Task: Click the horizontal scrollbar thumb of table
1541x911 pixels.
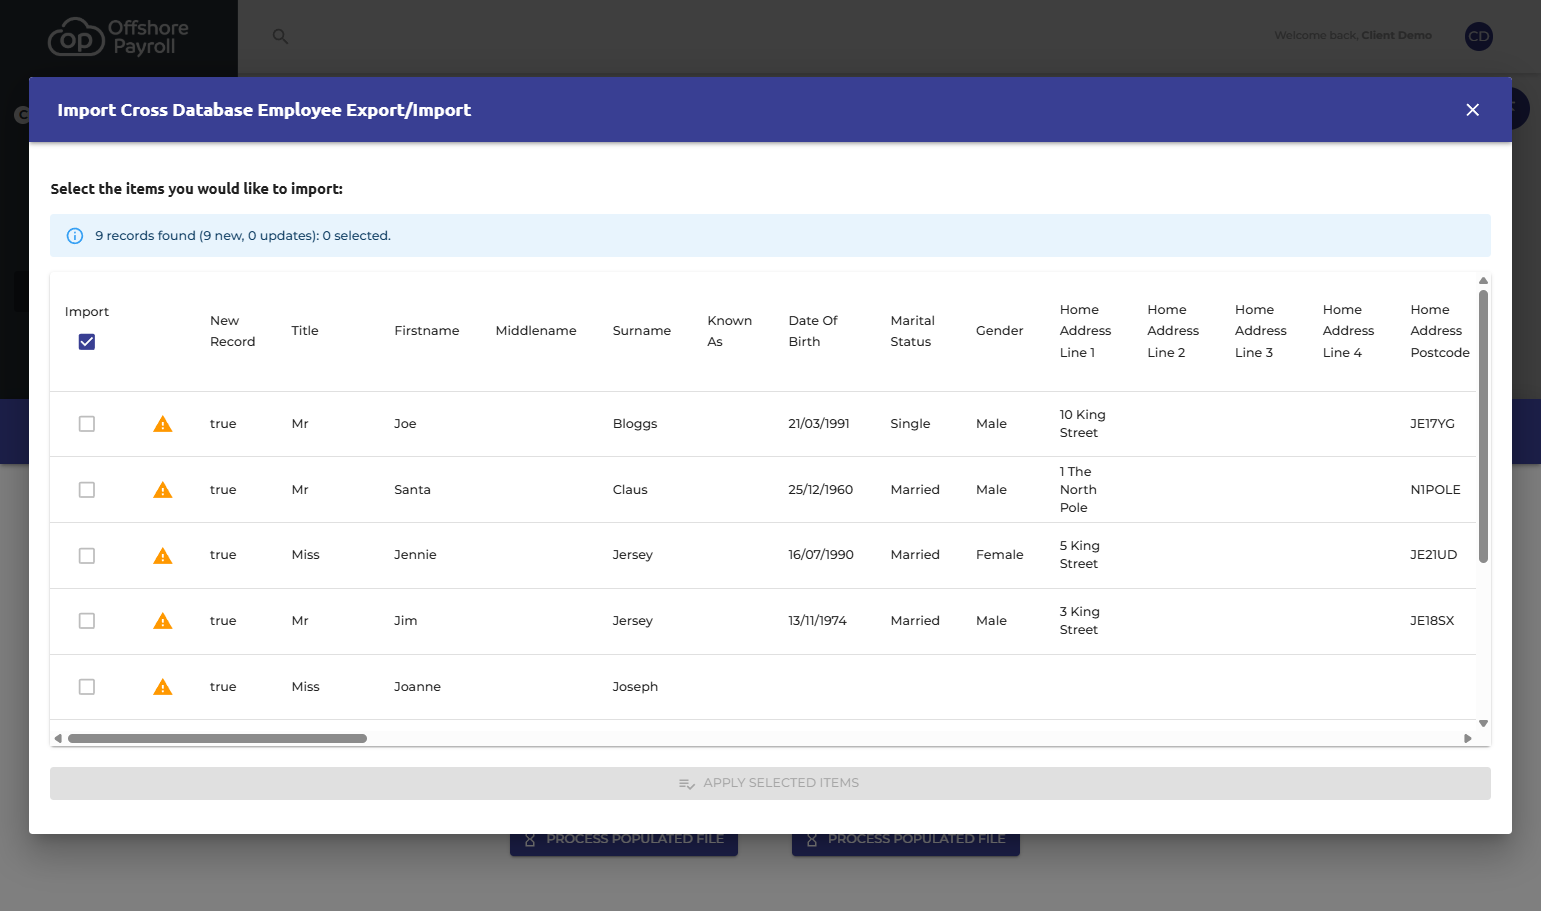Action: click(217, 738)
